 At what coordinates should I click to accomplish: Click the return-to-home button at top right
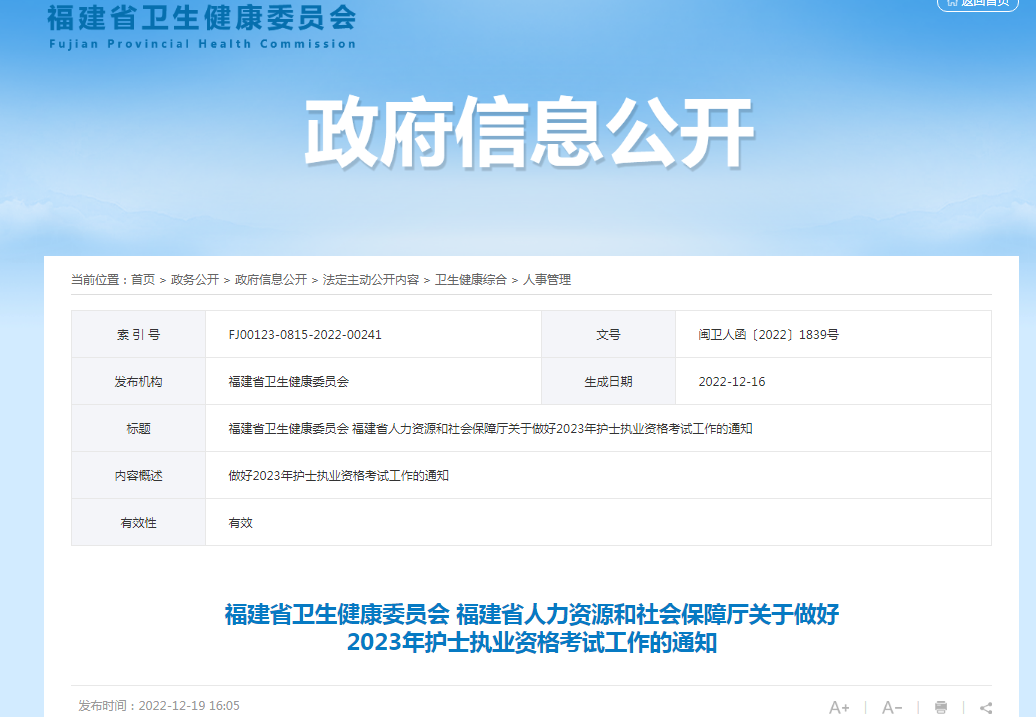(978, 3)
